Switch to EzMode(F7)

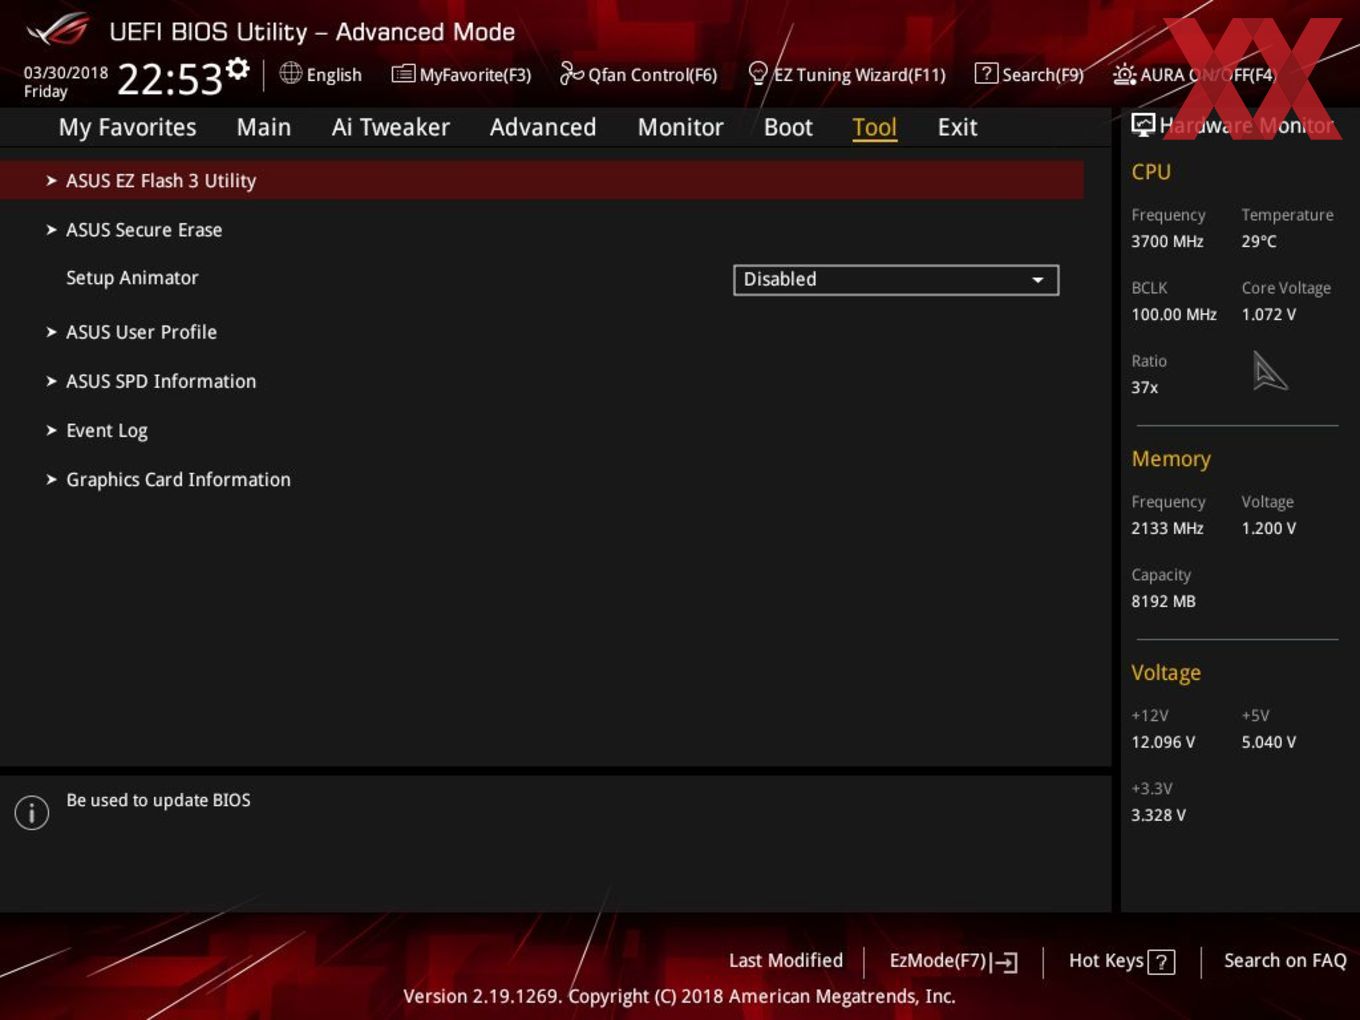coord(938,961)
